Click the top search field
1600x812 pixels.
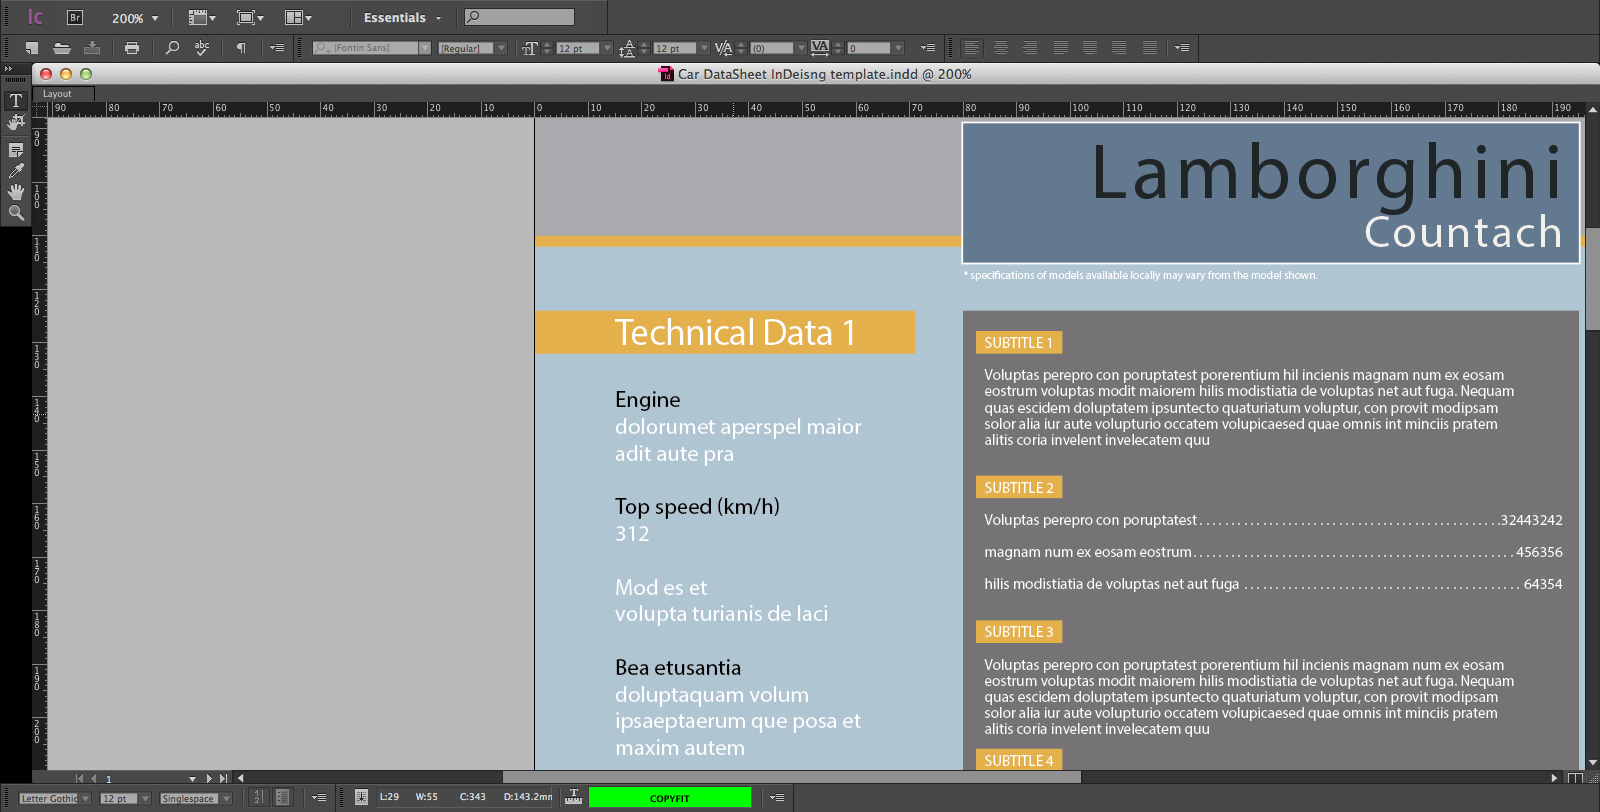point(520,17)
